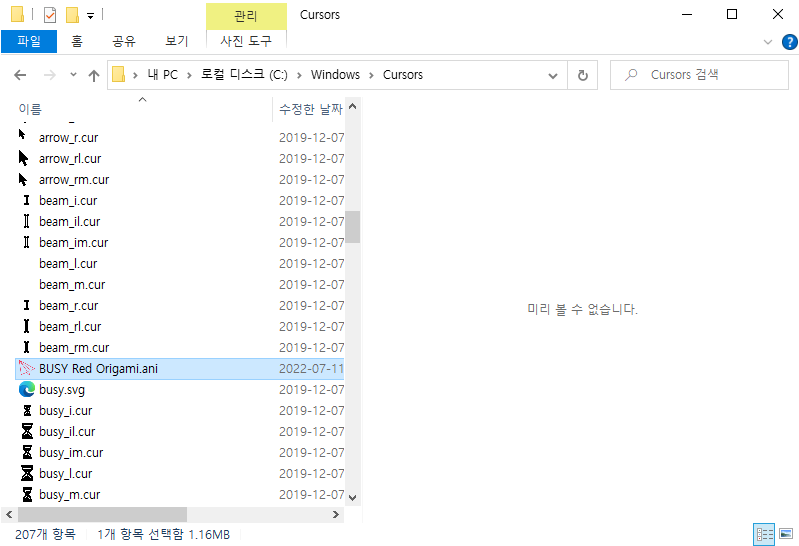
Task: Go back with the back arrow
Action: [20, 75]
